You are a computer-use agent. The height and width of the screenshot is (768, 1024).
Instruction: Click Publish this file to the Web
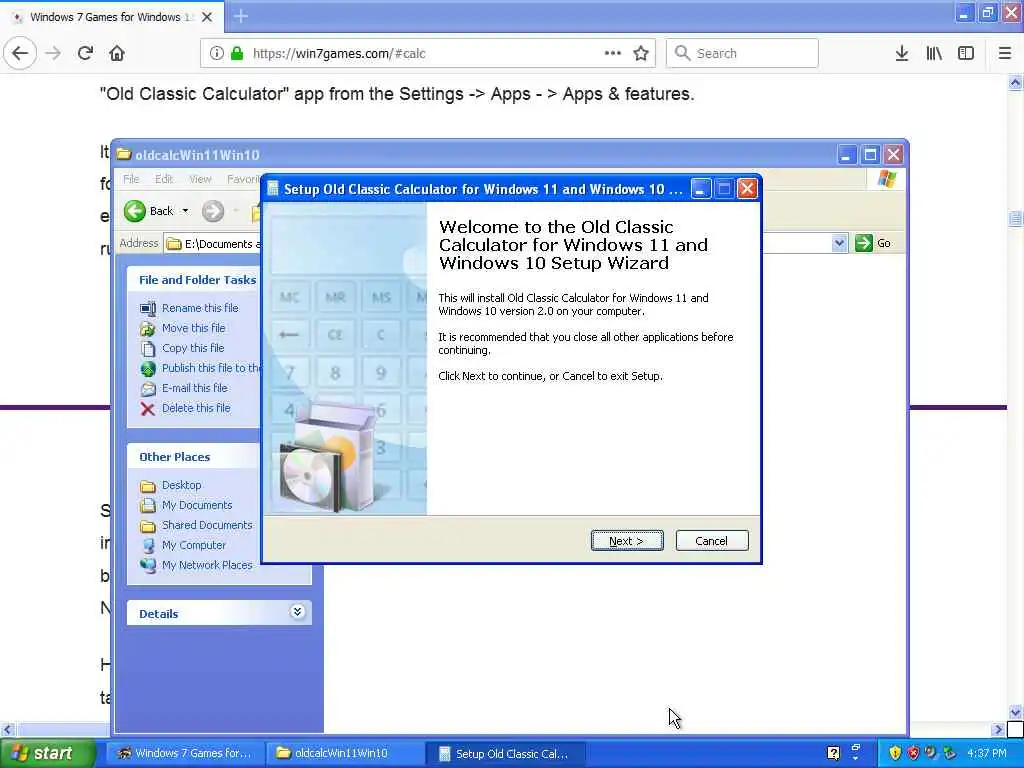click(x=211, y=368)
